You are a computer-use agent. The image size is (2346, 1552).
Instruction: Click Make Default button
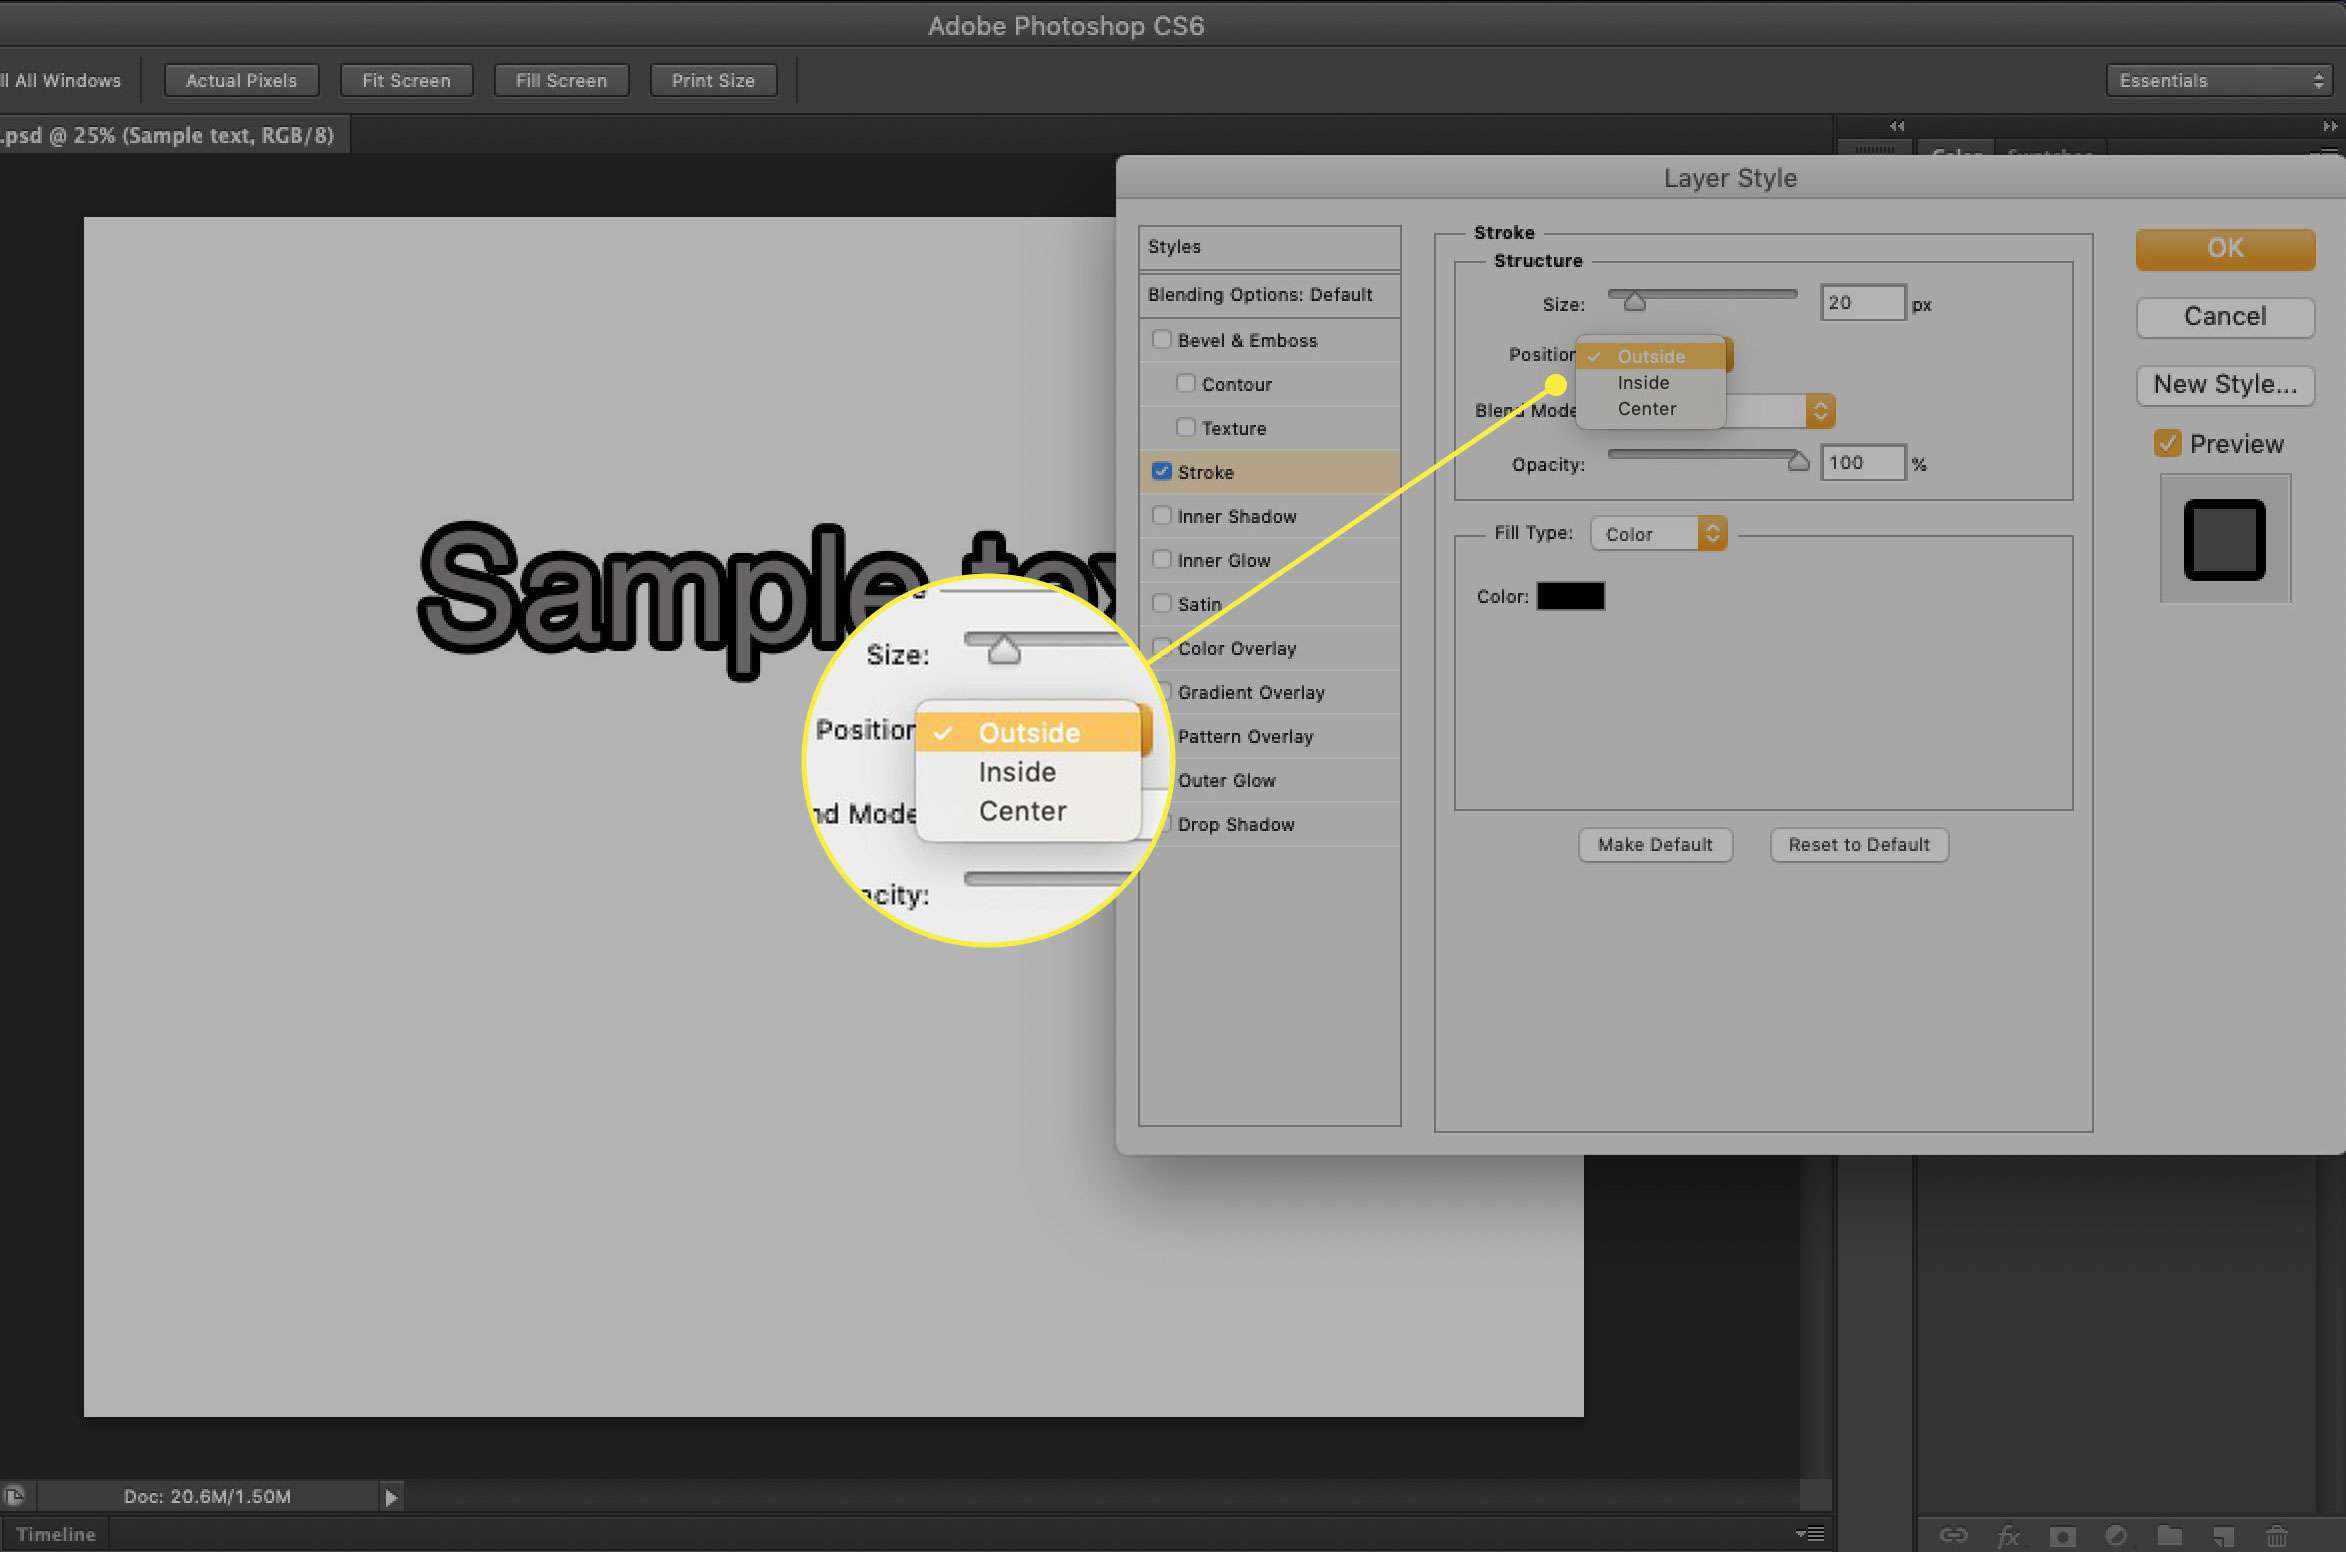click(x=1655, y=845)
